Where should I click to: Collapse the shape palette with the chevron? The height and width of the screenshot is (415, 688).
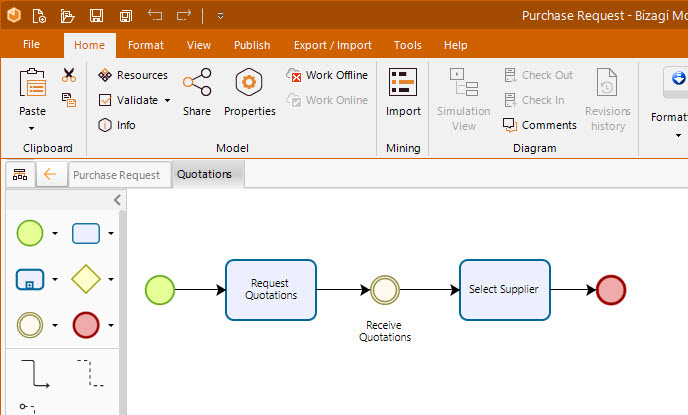(x=117, y=200)
